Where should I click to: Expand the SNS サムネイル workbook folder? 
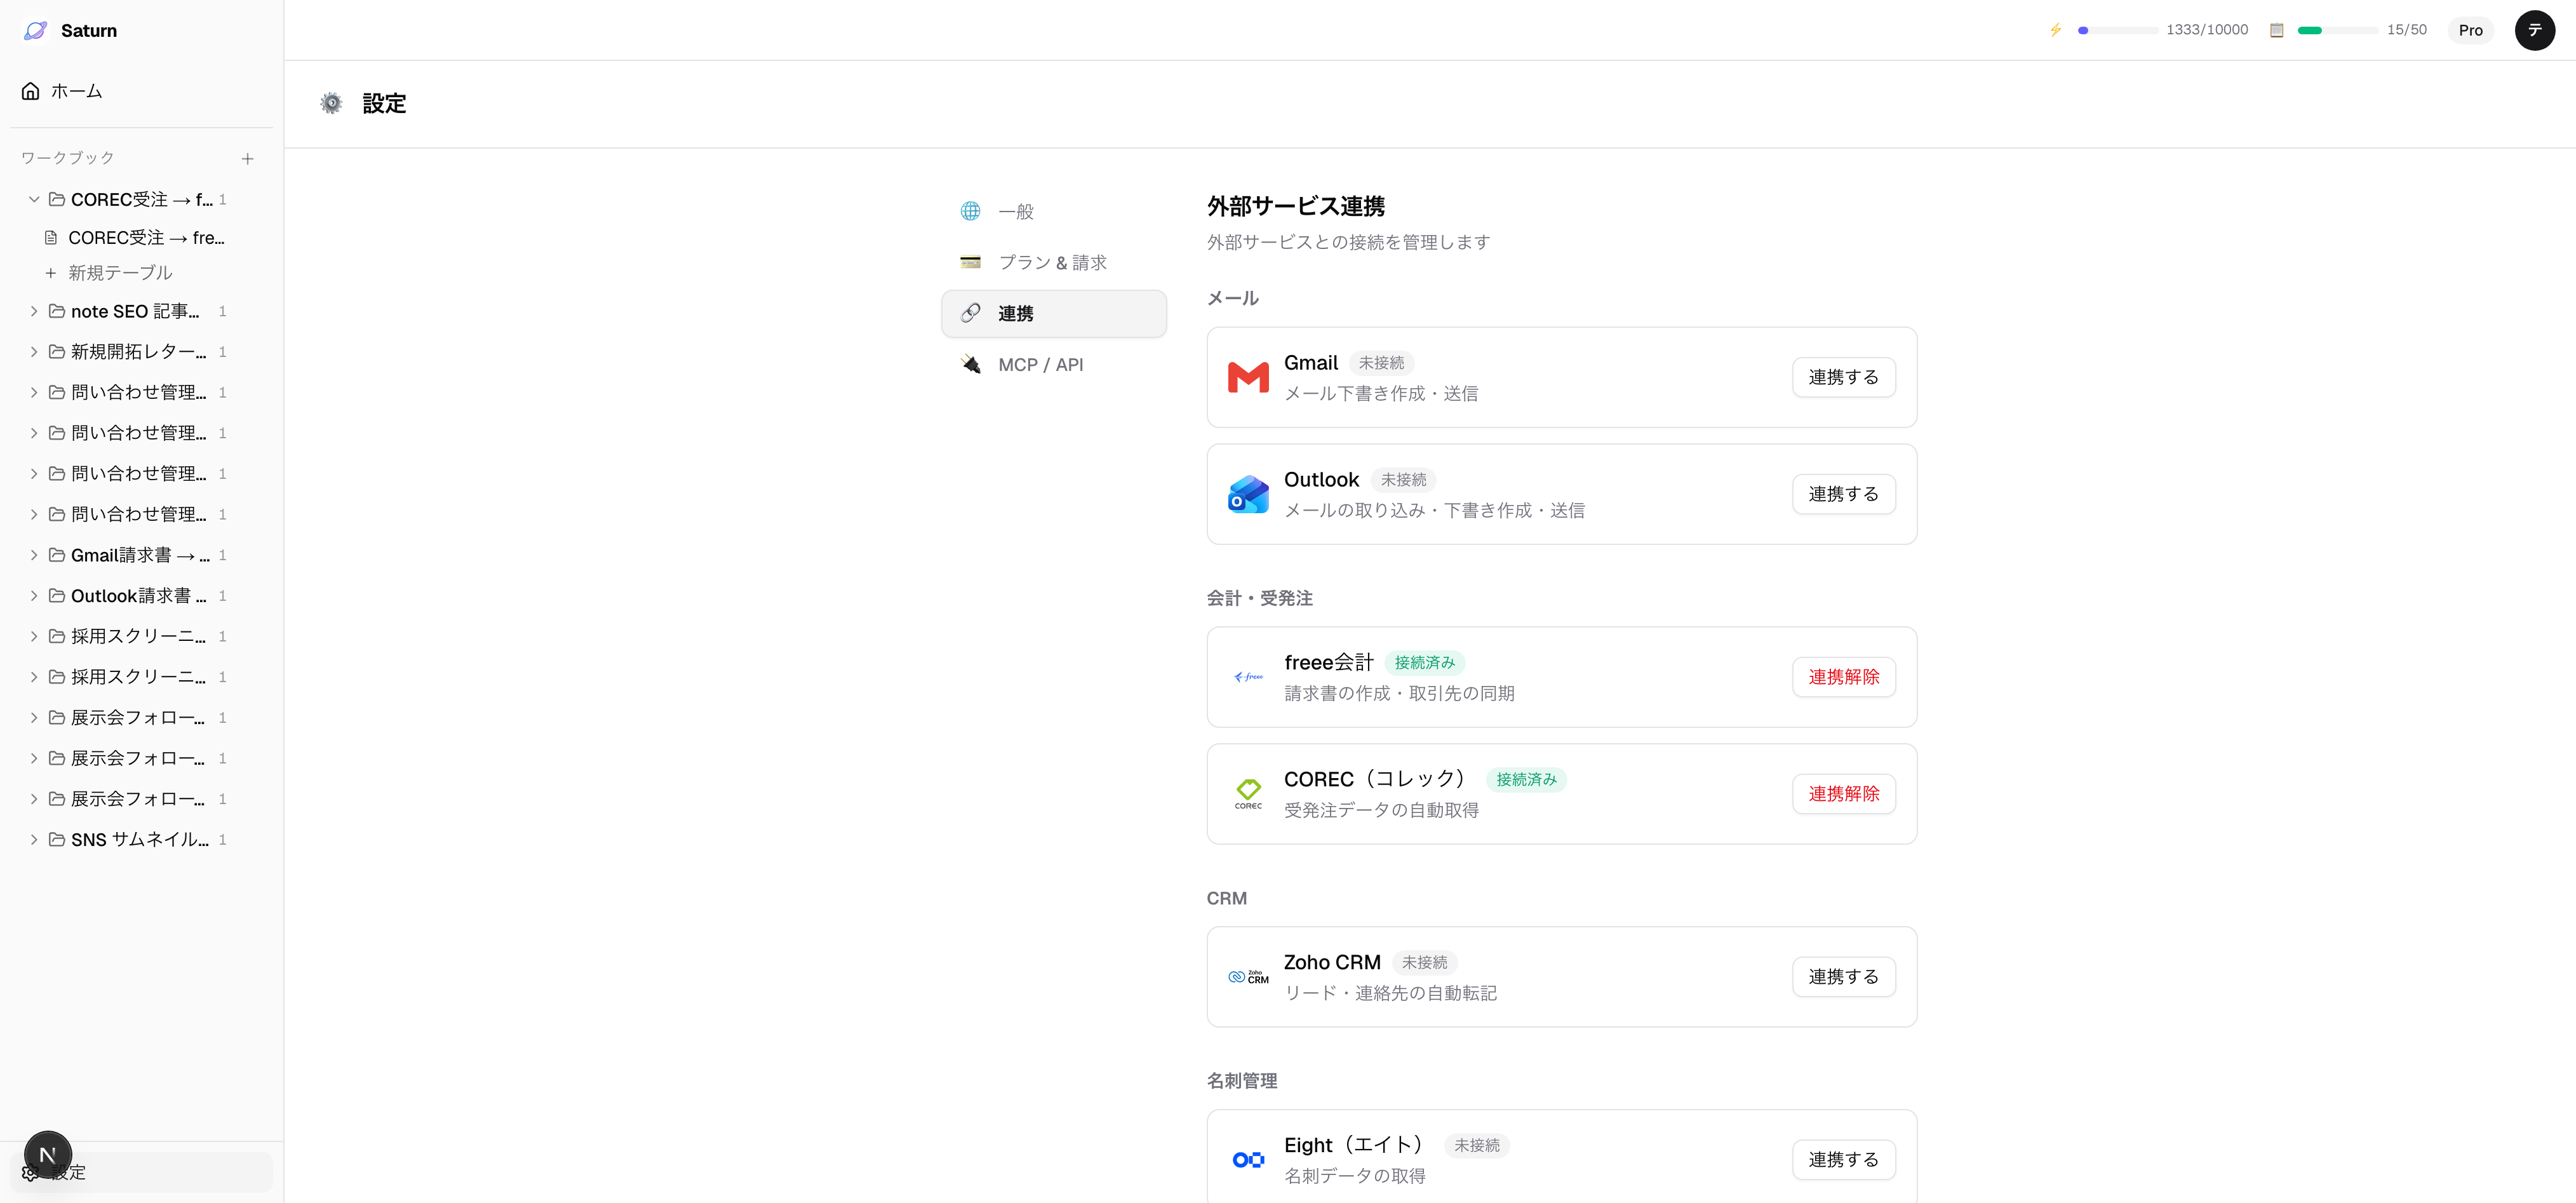[34, 840]
